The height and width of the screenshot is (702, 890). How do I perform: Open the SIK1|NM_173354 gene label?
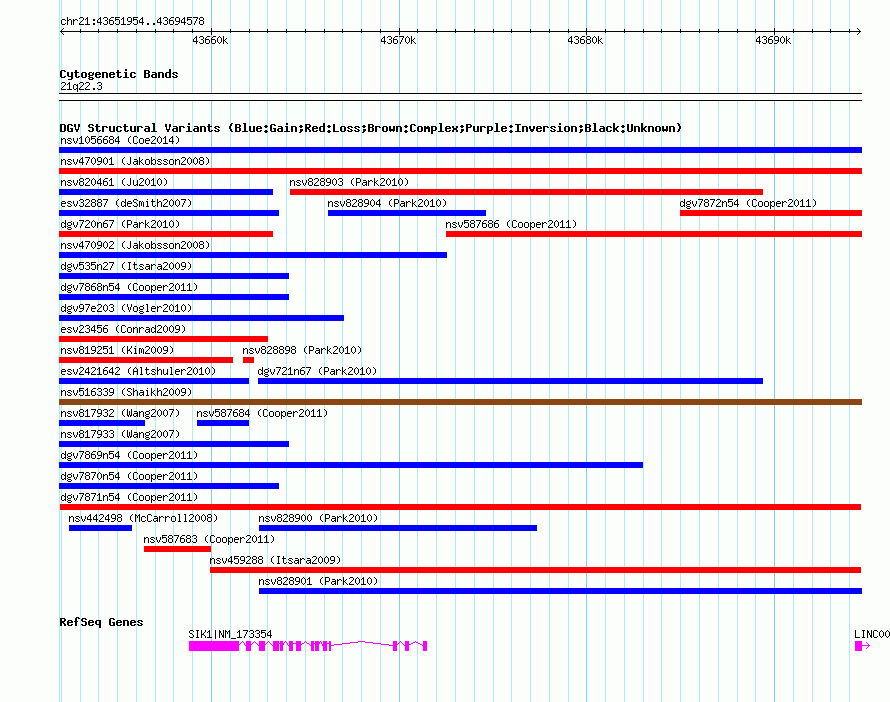click(230, 634)
